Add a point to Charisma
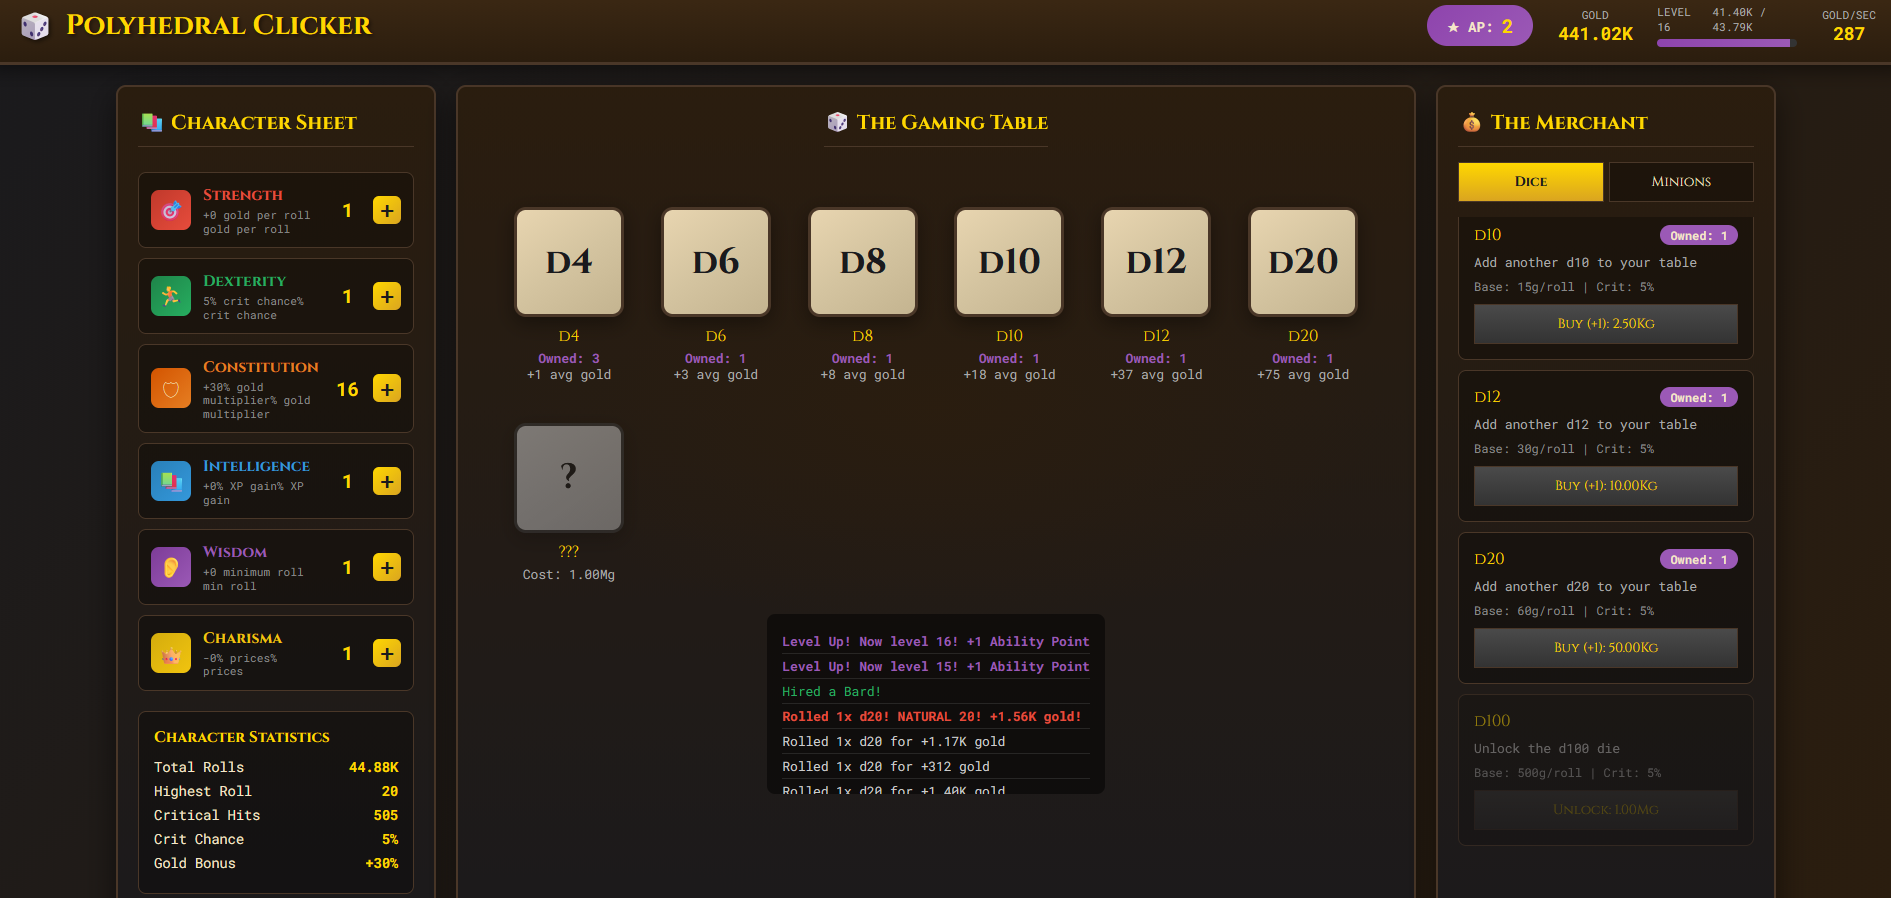 click(x=387, y=653)
